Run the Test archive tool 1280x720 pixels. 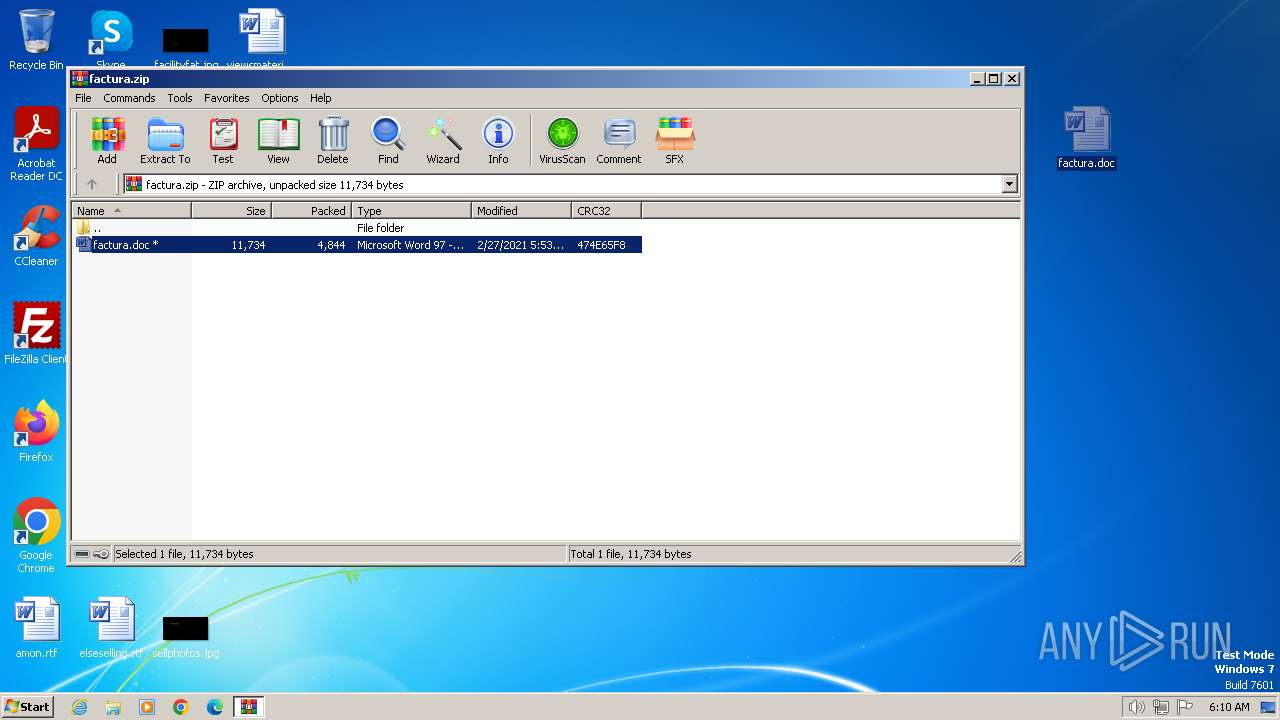[223, 140]
